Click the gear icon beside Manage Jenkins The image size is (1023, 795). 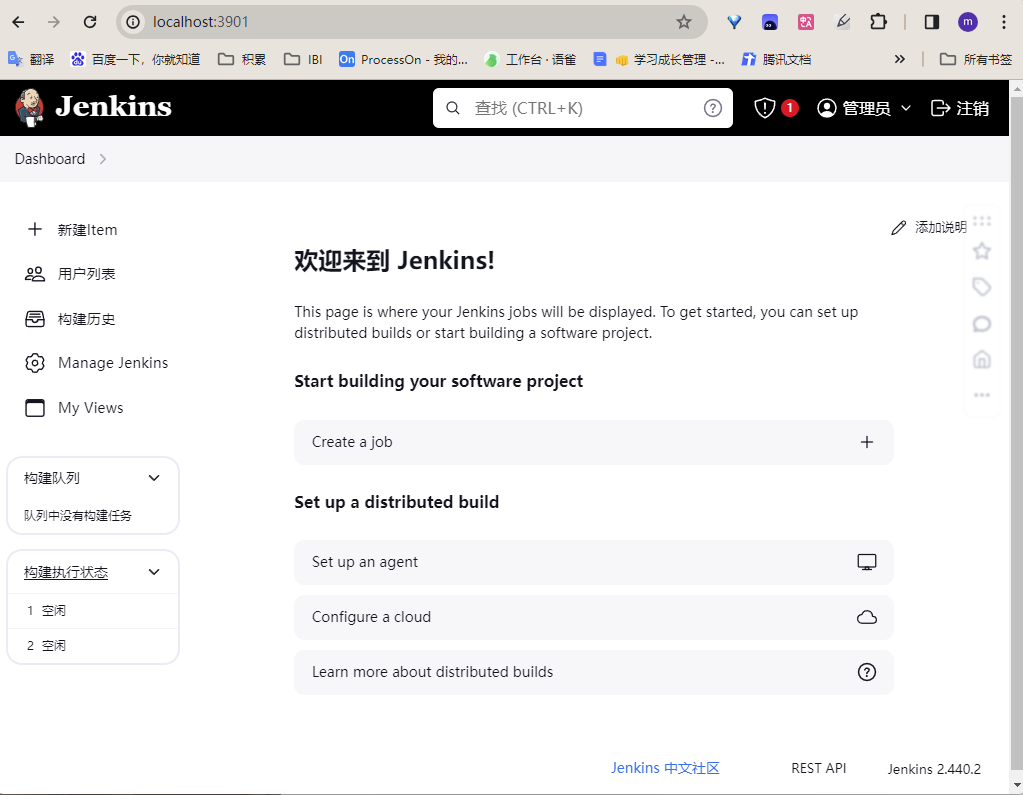pos(35,363)
